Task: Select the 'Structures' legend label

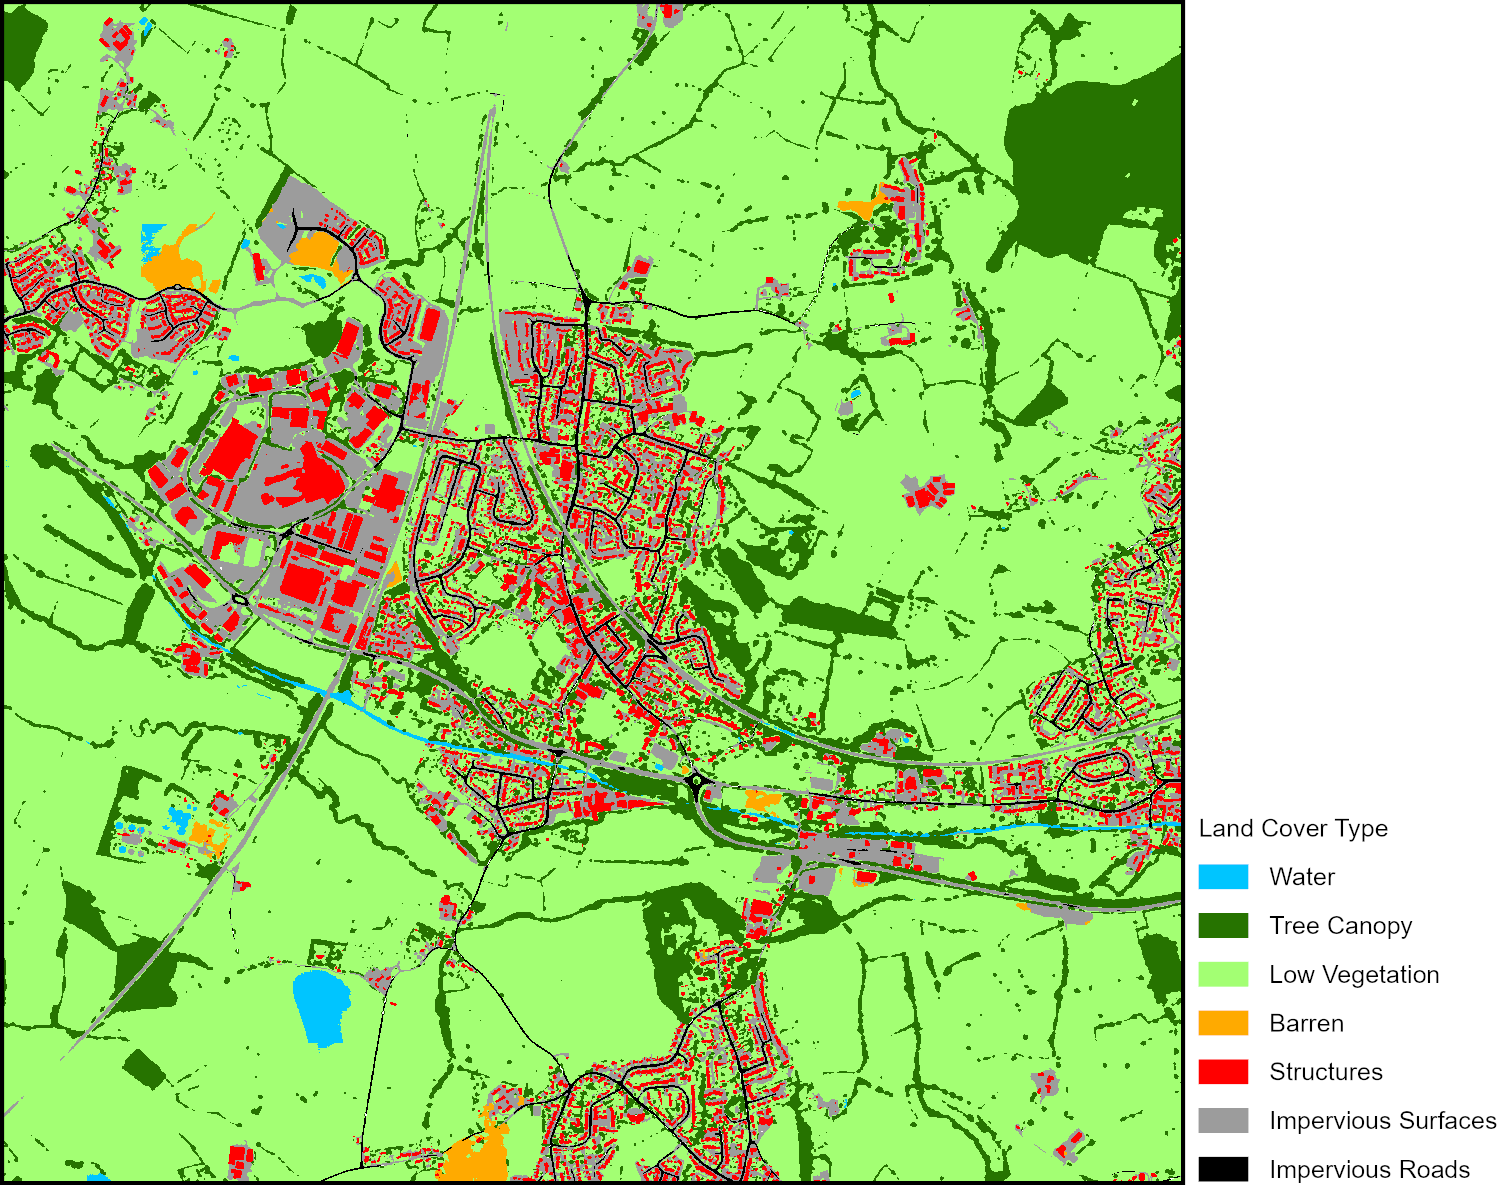Action: coord(1325,1072)
